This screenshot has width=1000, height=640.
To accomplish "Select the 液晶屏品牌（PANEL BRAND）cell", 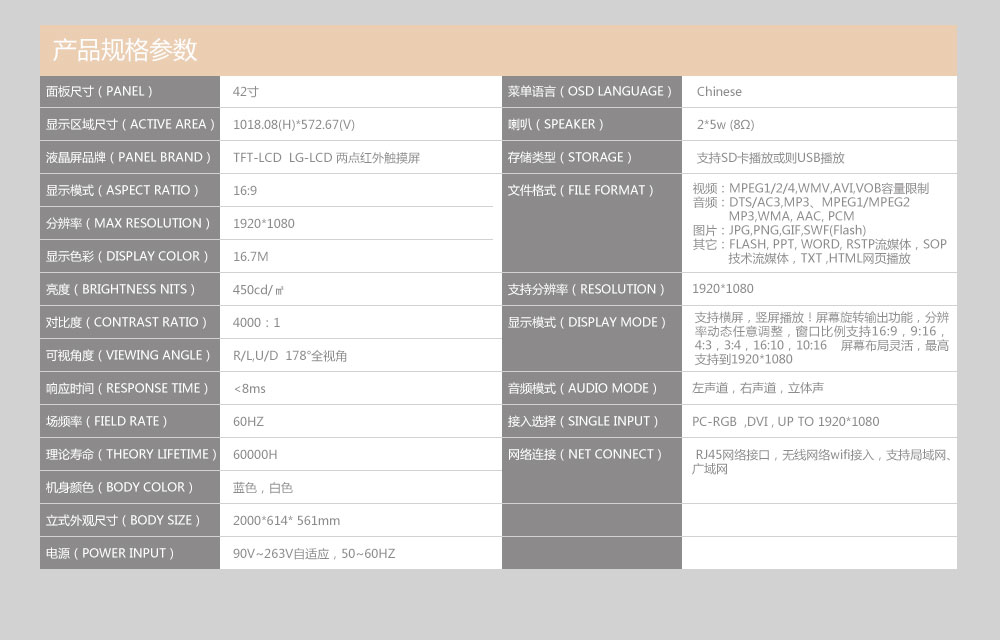I will pyautogui.click(x=127, y=157).
